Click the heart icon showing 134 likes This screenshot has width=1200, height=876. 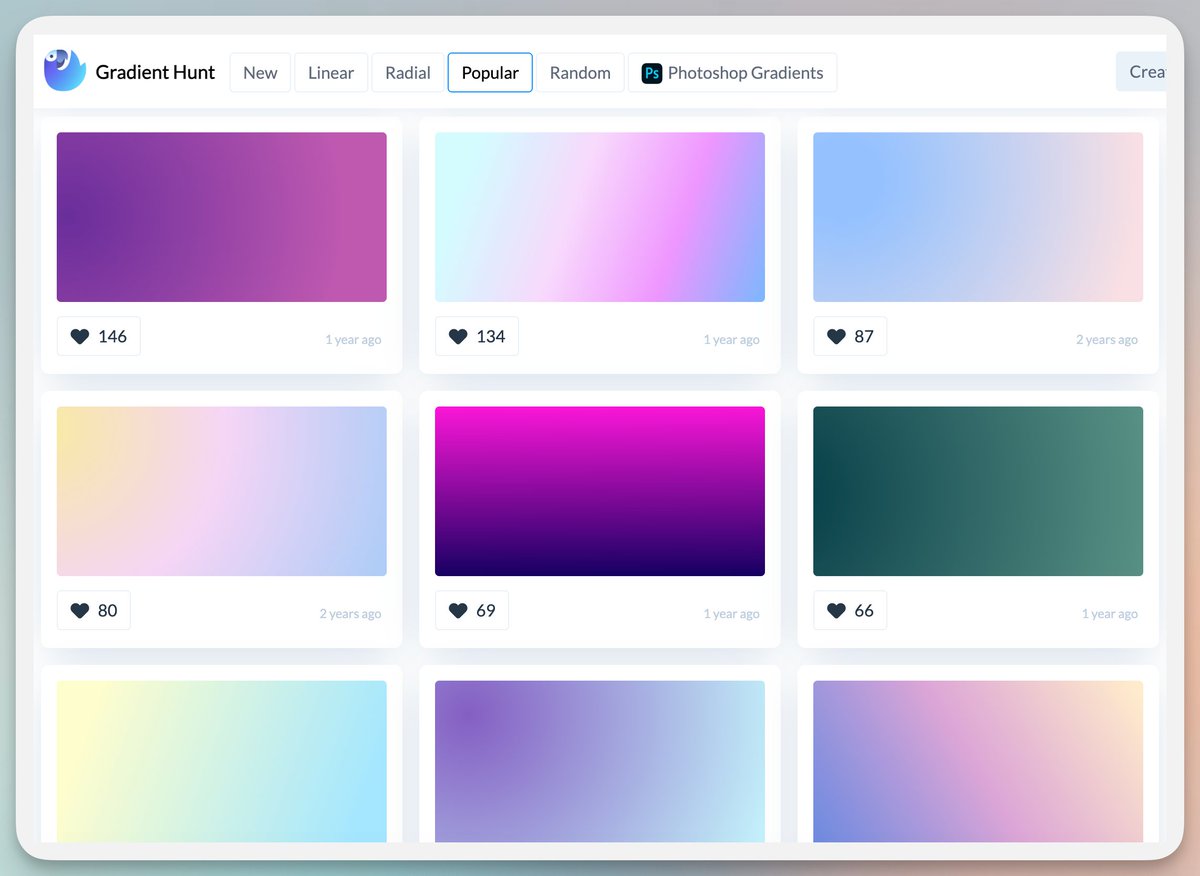click(x=458, y=337)
